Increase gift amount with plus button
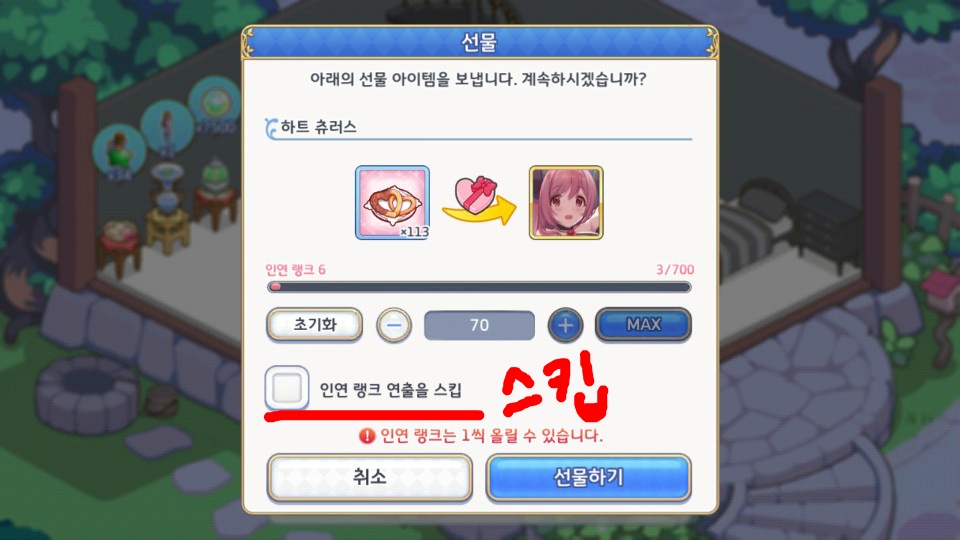Image resolution: width=960 pixels, height=540 pixels. pos(565,325)
